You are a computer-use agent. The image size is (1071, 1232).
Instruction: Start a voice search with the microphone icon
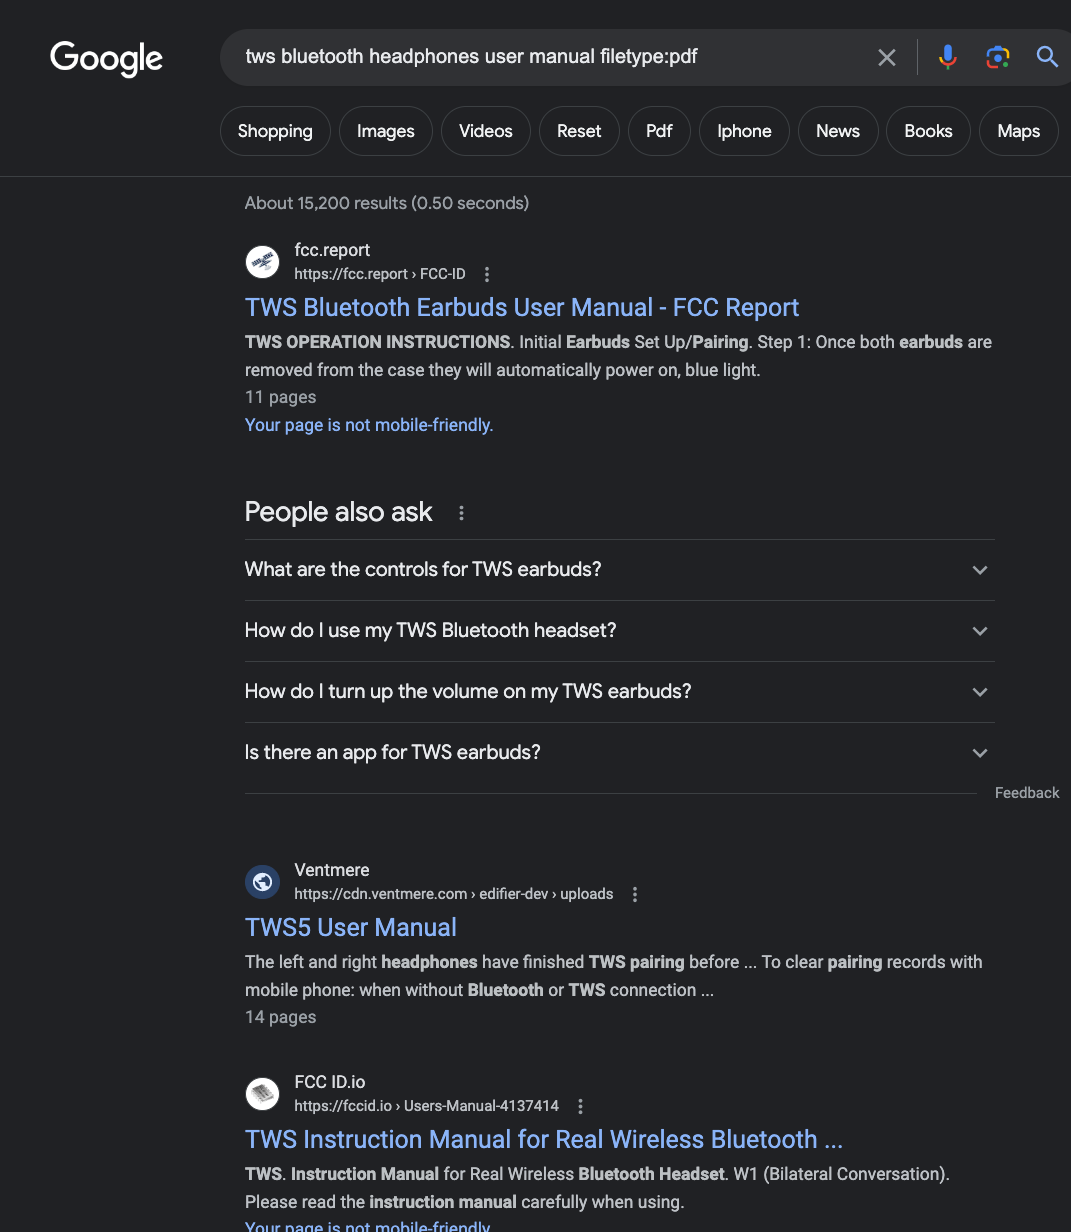click(946, 57)
